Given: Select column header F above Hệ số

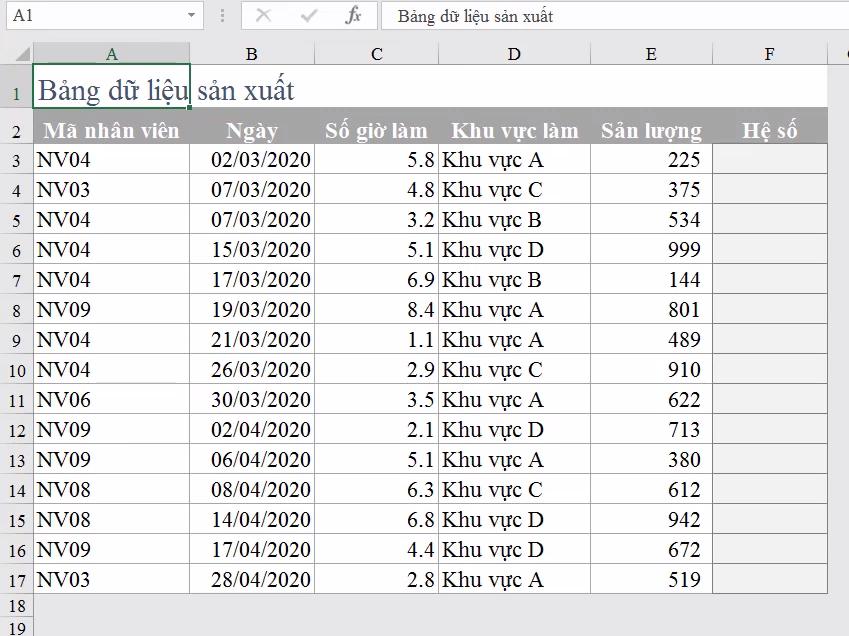Looking at the screenshot, I should 770,53.
